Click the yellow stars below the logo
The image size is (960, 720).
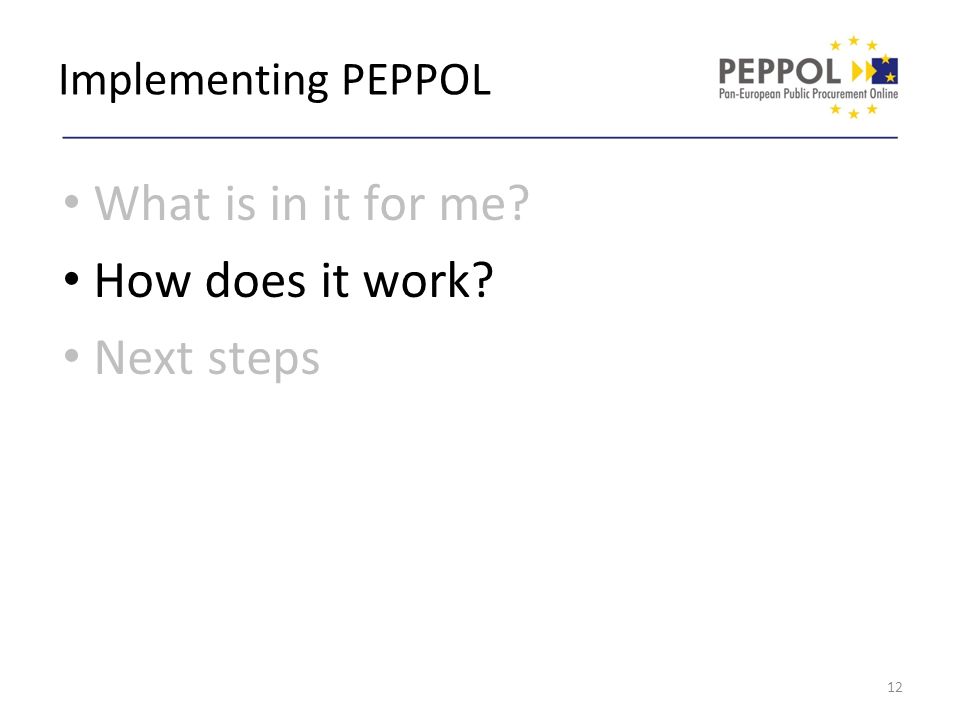tap(853, 111)
